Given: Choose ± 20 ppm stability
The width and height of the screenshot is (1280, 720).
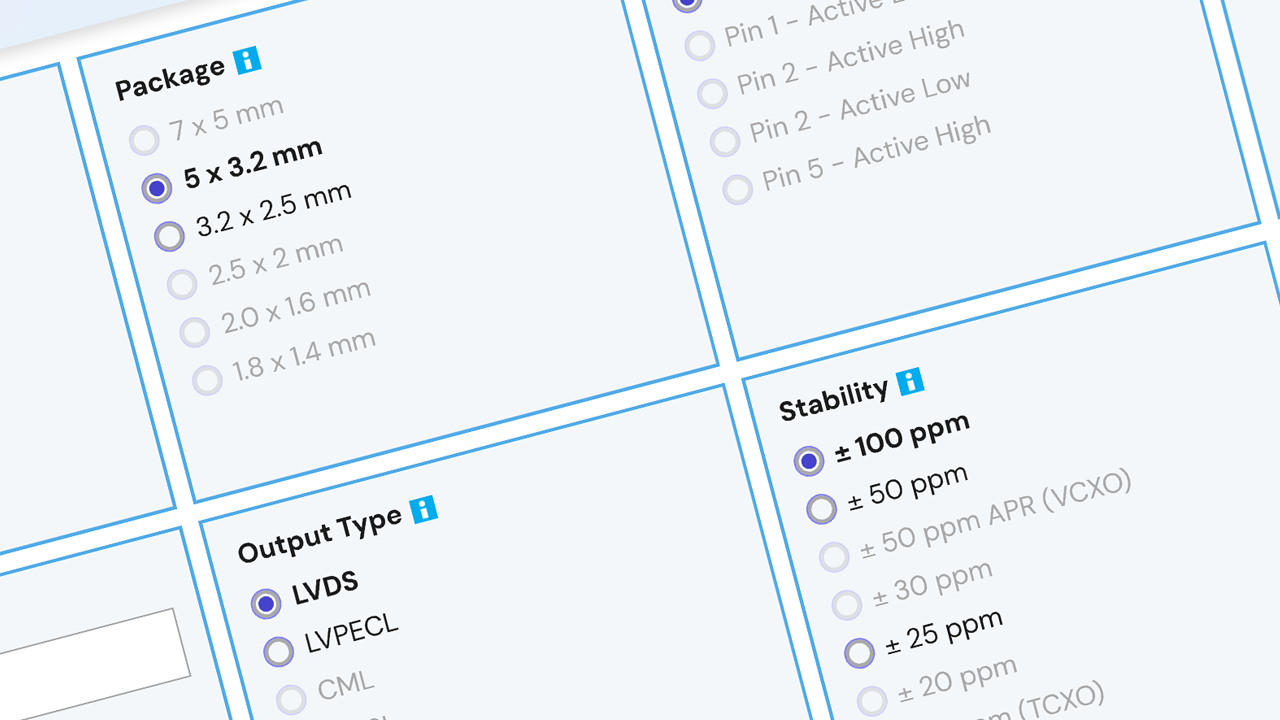Looking at the screenshot, I should tap(871, 701).
